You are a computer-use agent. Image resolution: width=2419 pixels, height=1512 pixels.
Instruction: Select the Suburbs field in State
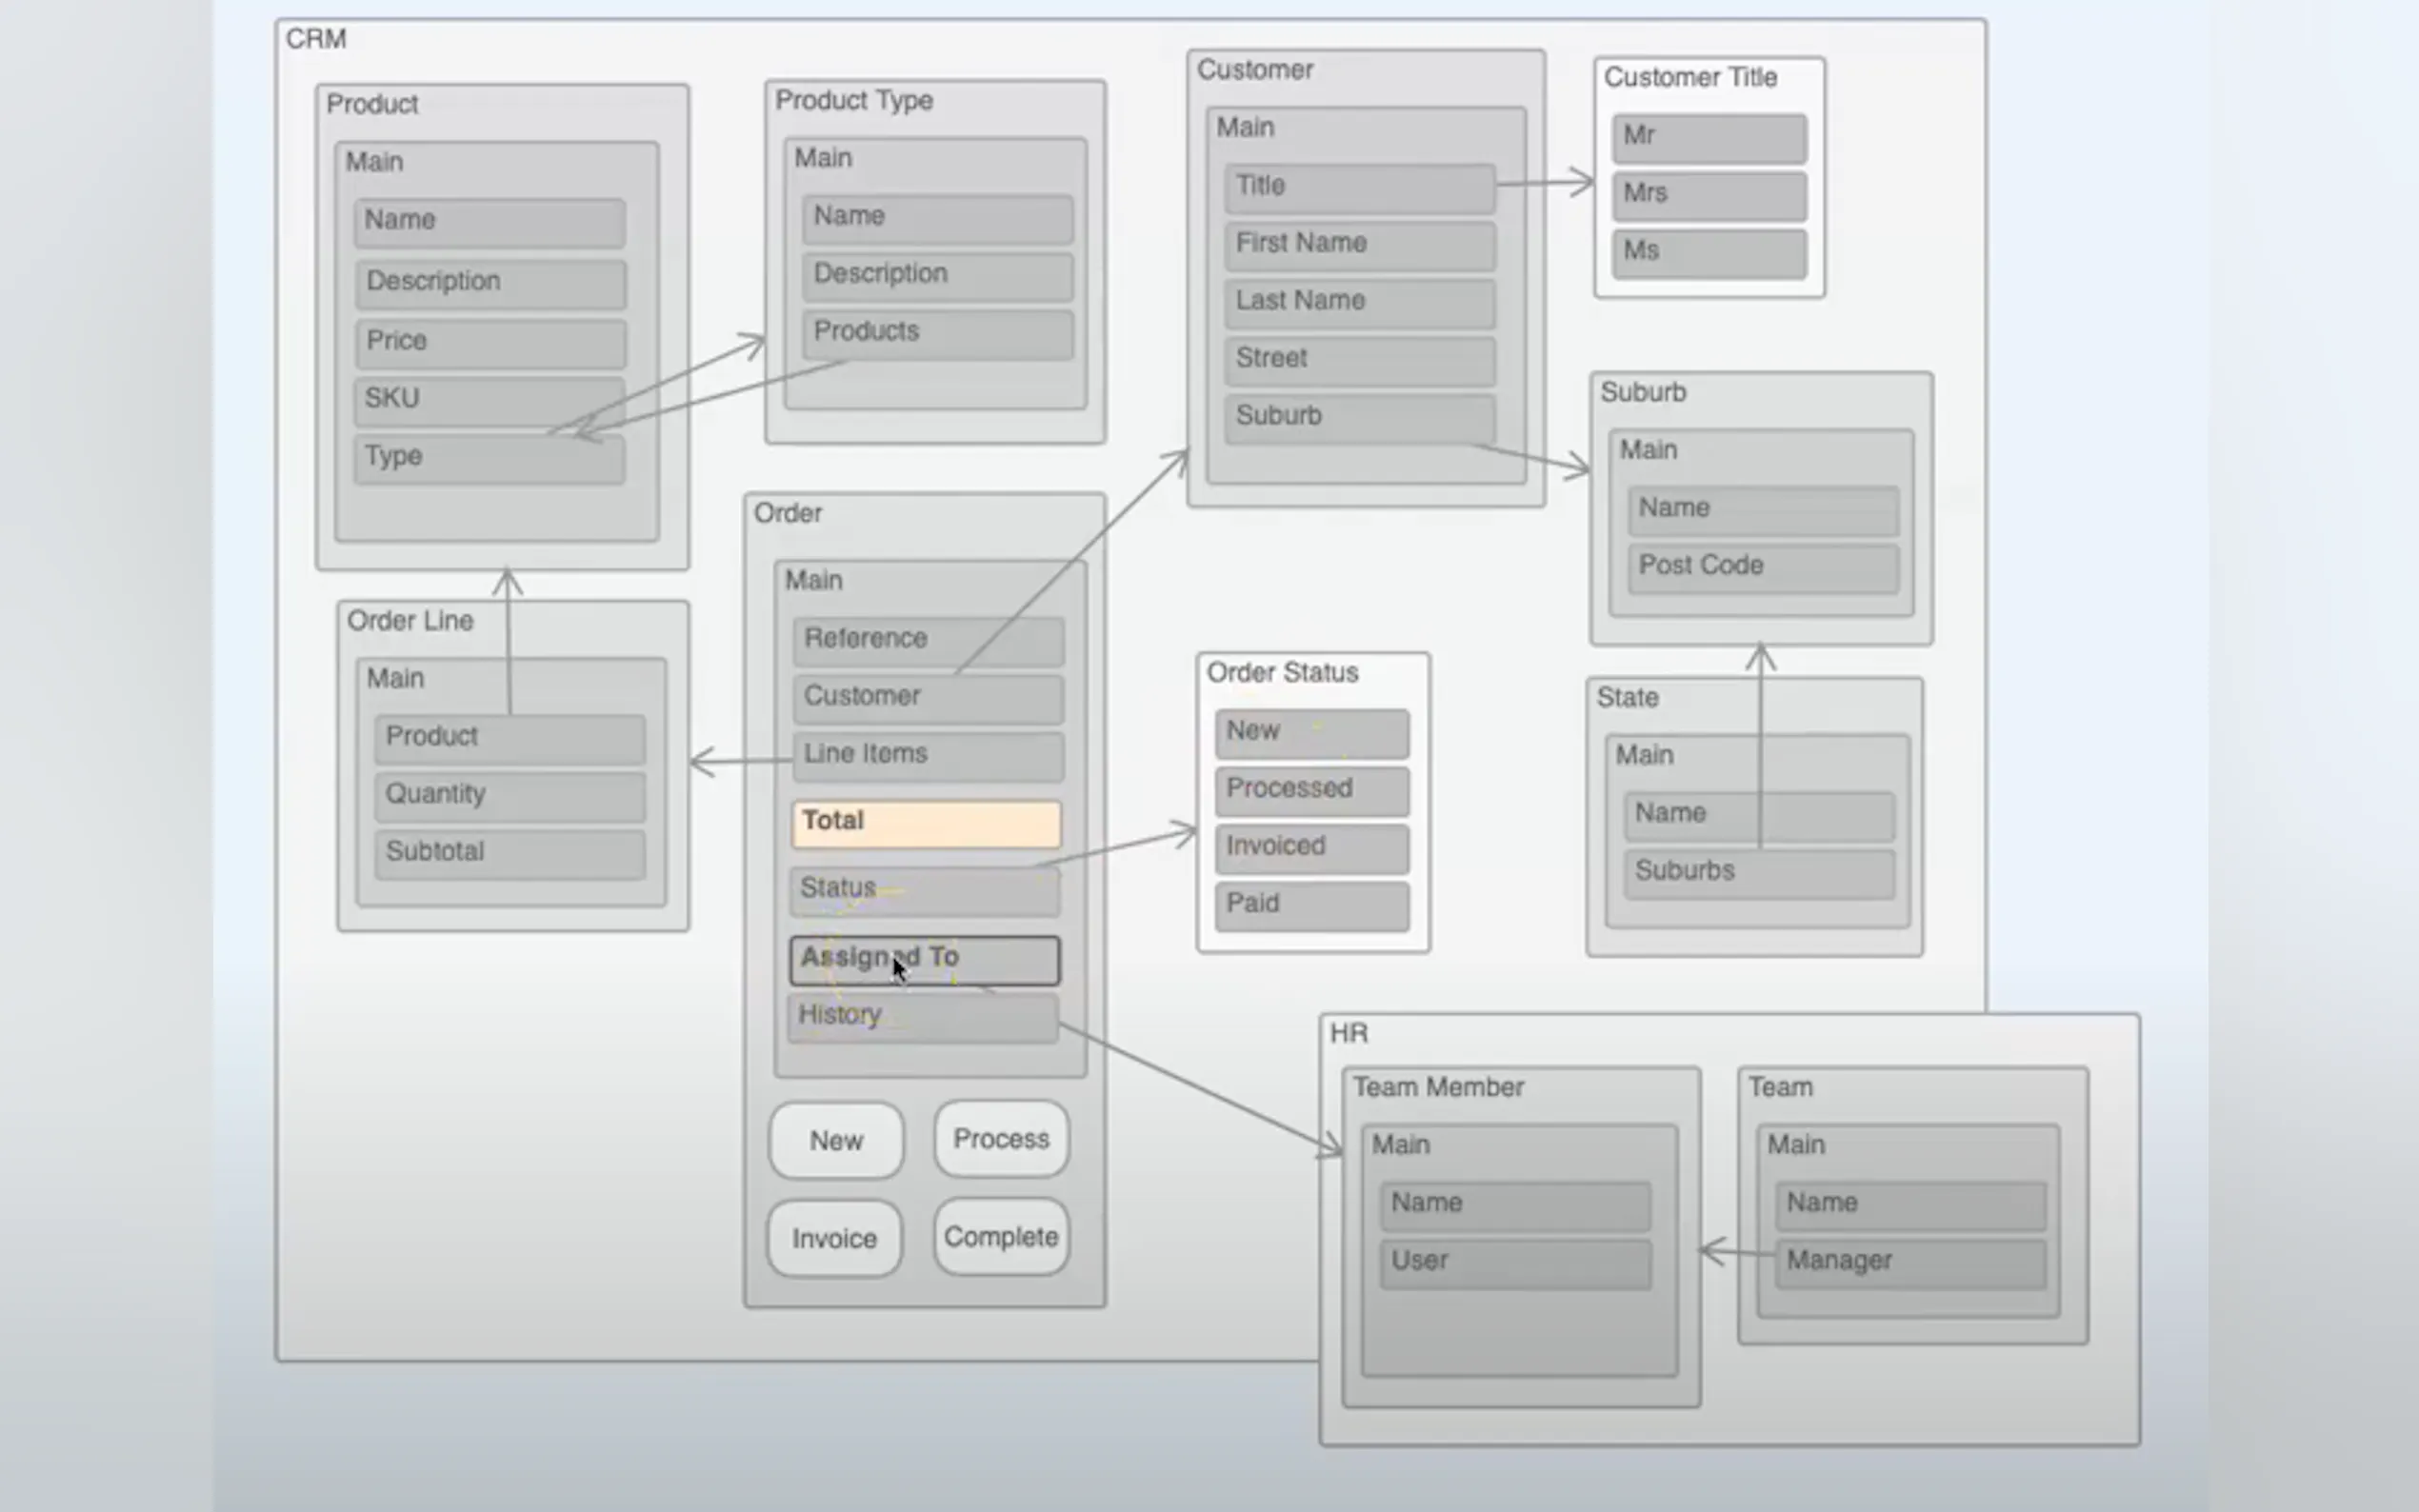[1759, 871]
